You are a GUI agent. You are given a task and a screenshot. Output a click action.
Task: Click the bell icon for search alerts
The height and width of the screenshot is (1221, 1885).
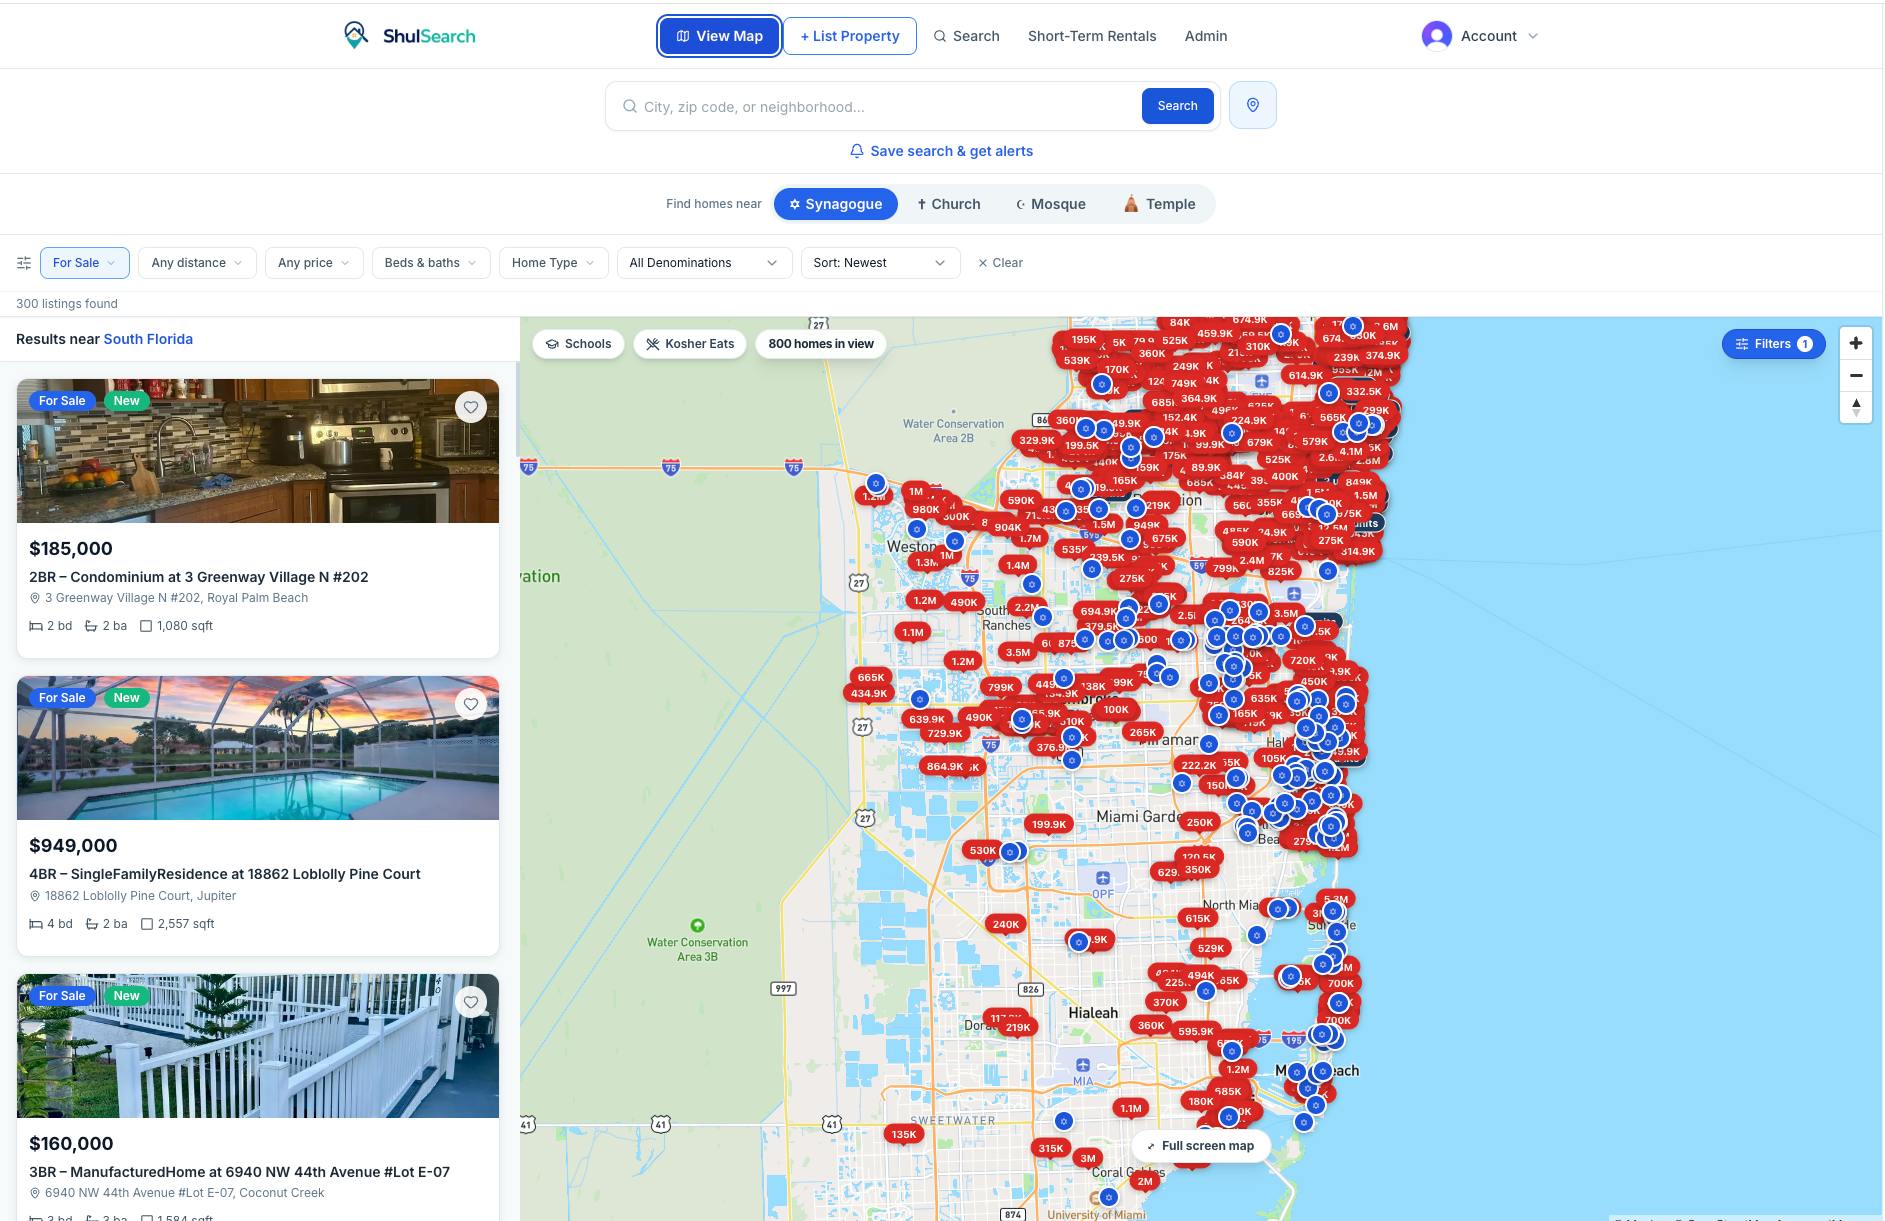pos(857,151)
